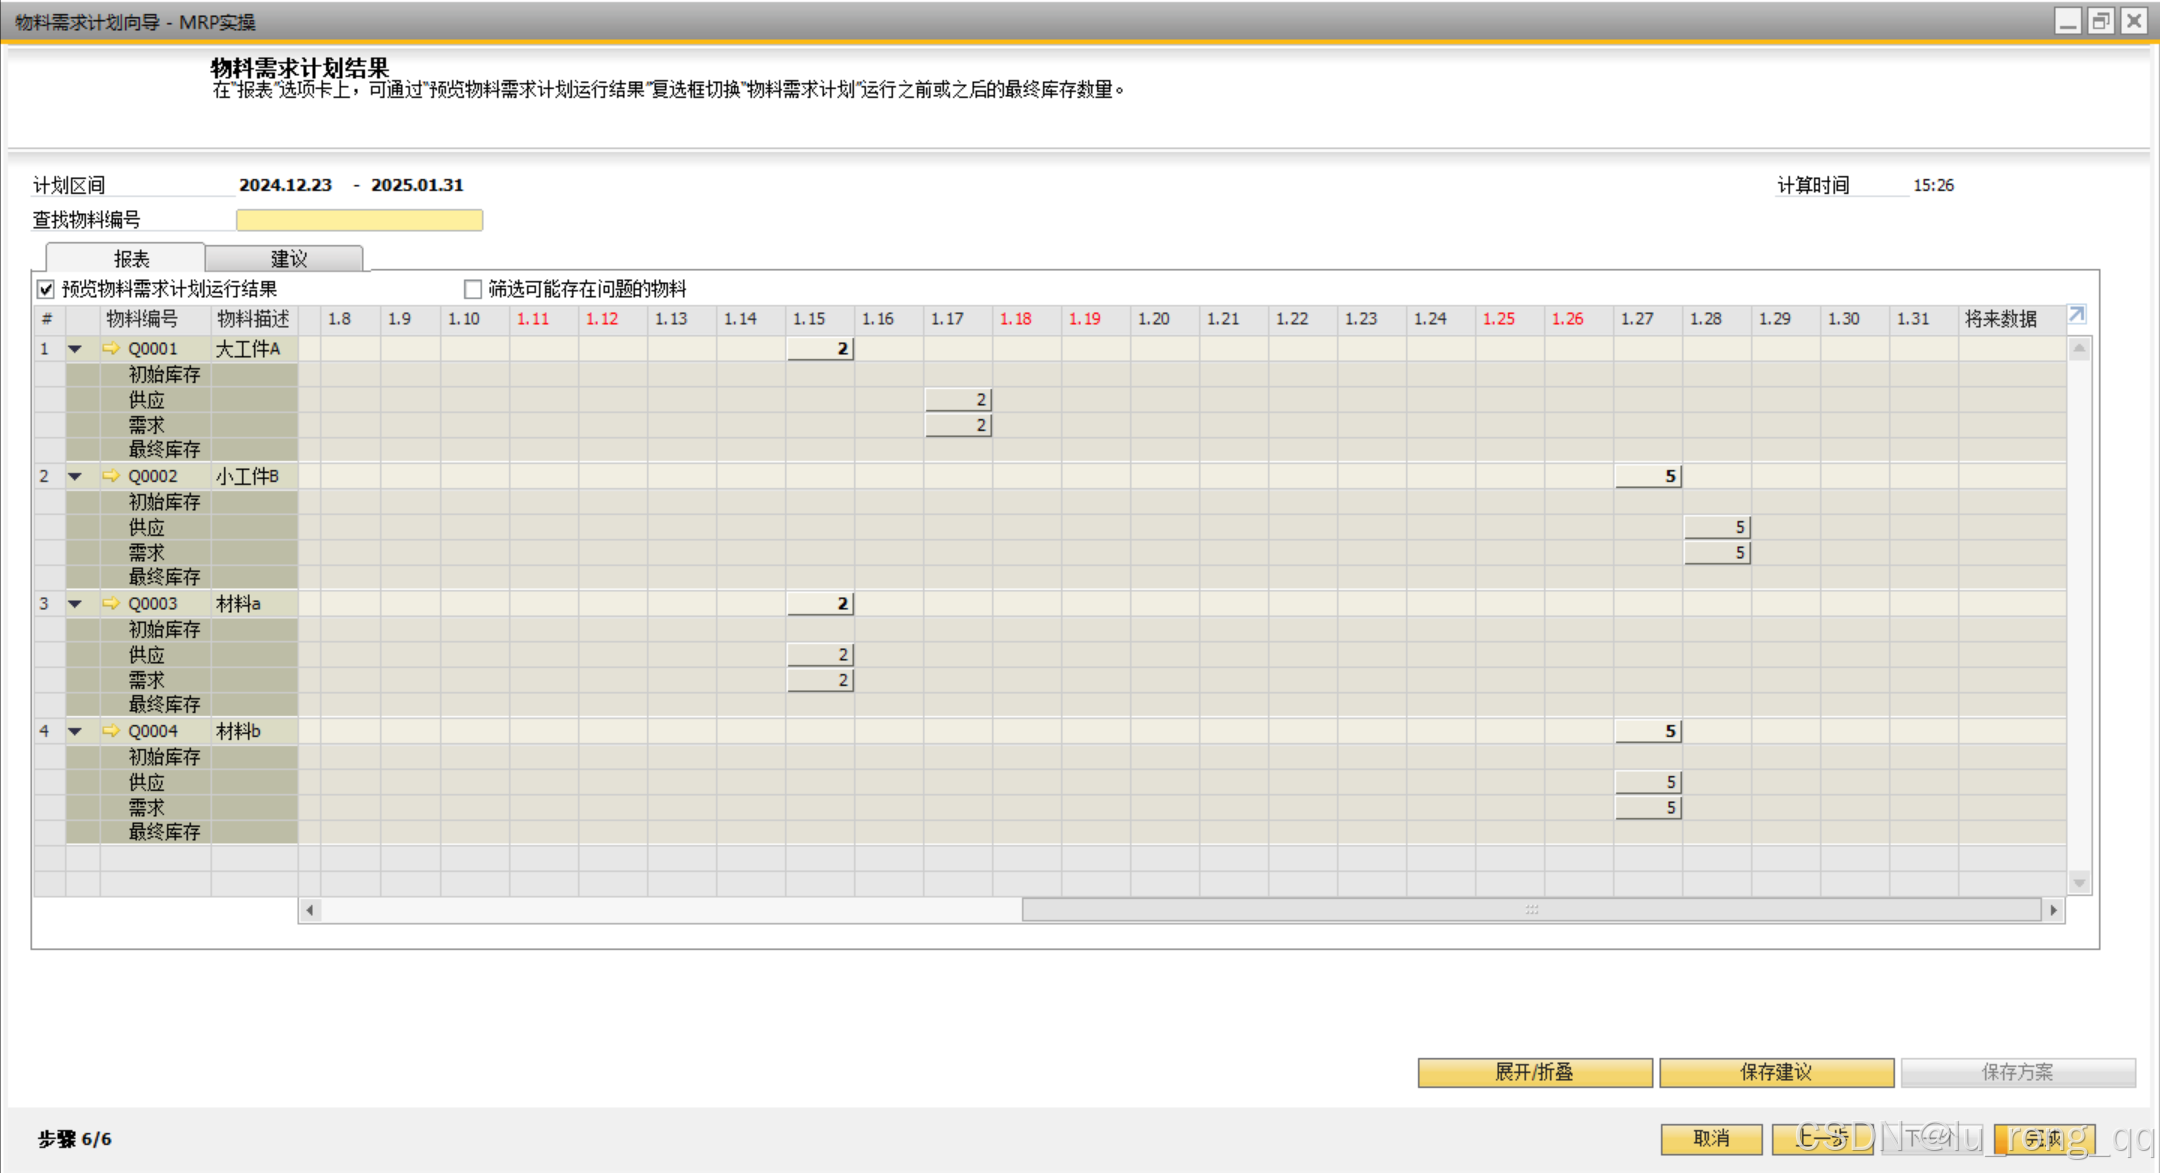The height and width of the screenshot is (1173, 2160).
Task: Click the horizontal scrollbar right arrow
Action: tap(2053, 910)
